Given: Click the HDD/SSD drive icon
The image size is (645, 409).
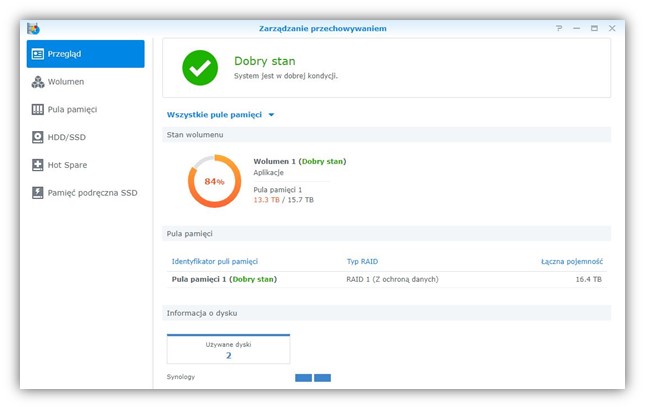Looking at the screenshot, I should pyautogui.click(x=38, y=137).
